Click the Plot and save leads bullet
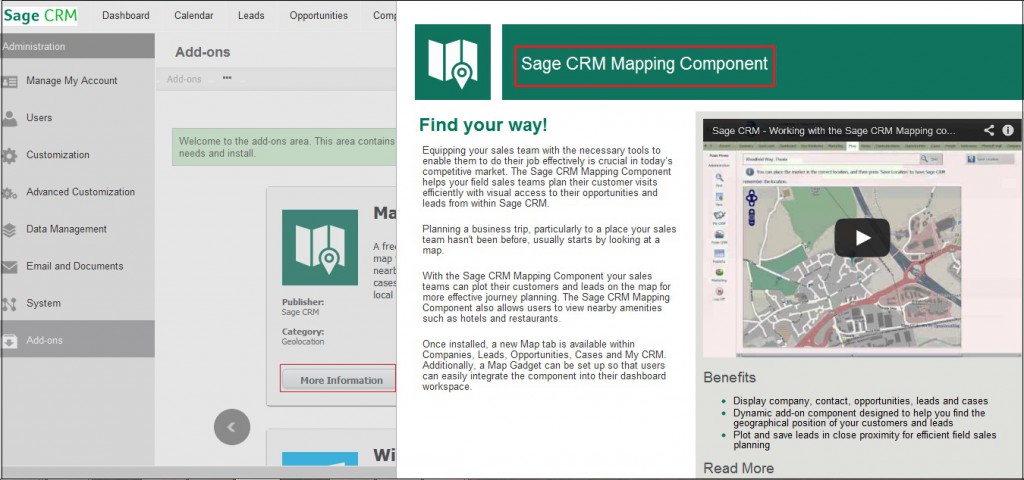 point(865,440)
